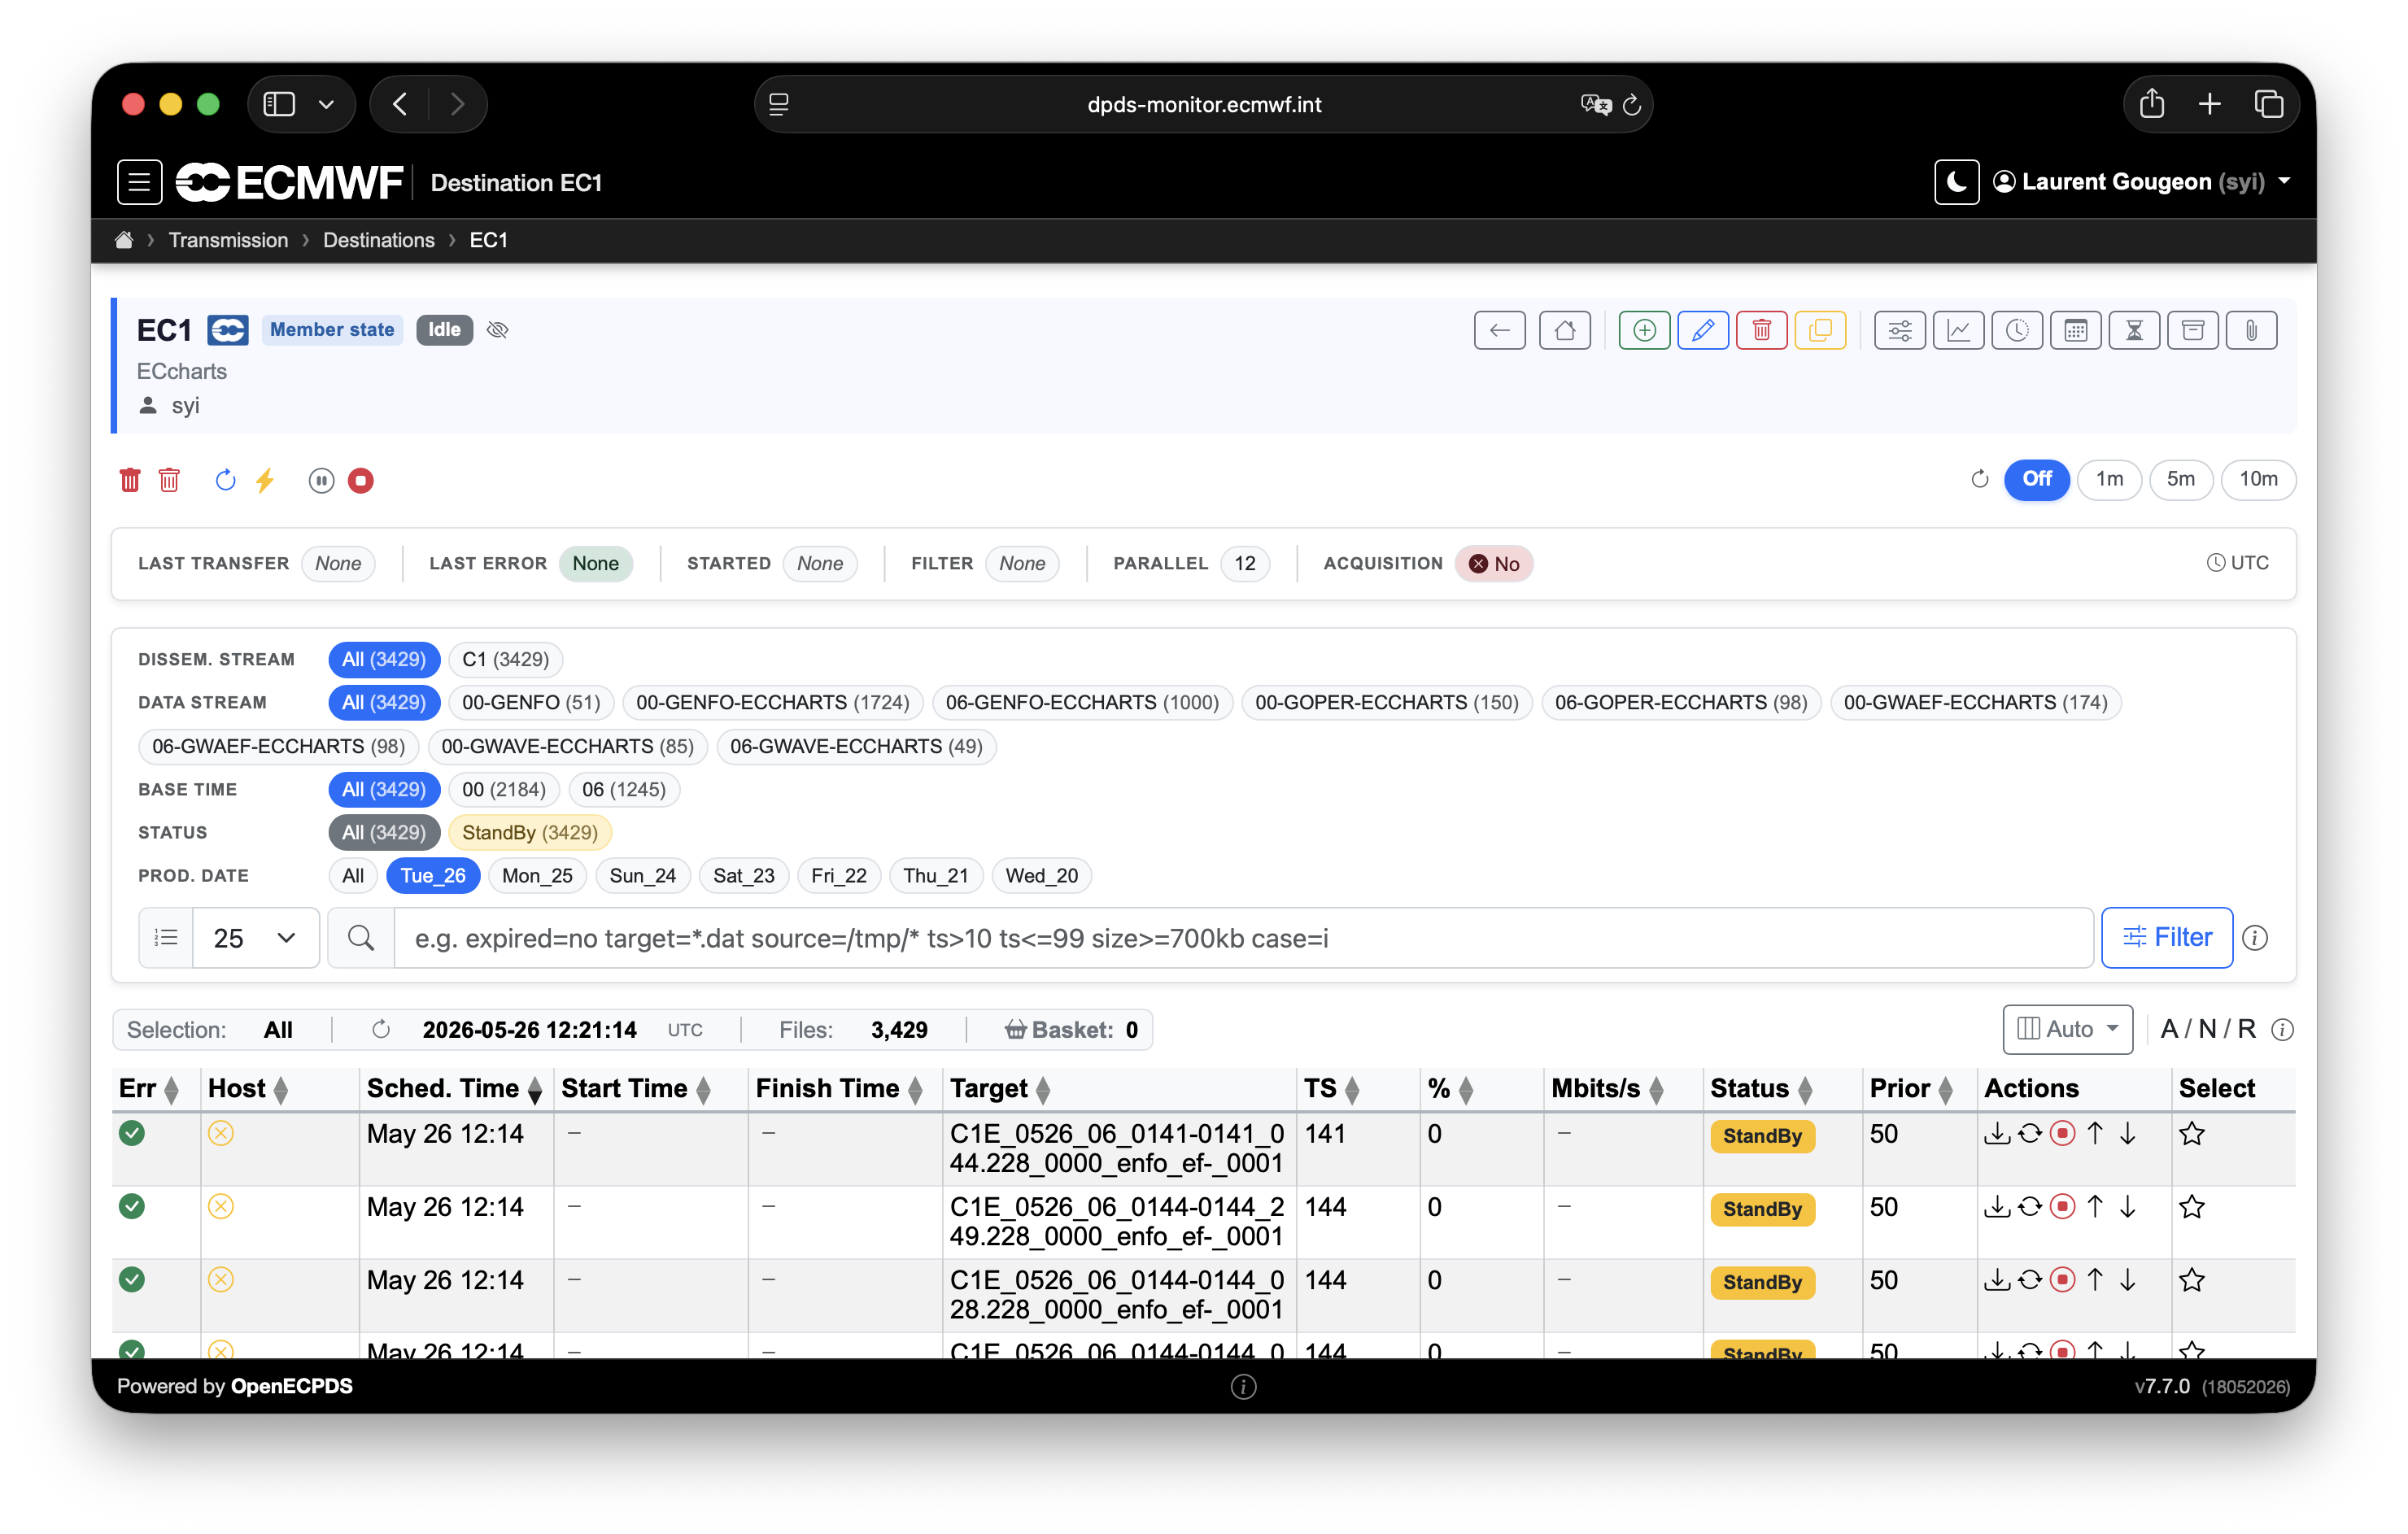The image size is (2408, 1534).
Task: Click the magnifier search icon
Action: [361, 938]
